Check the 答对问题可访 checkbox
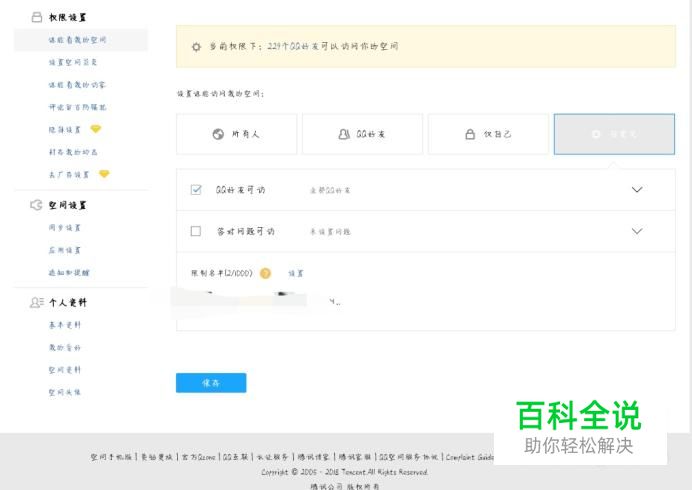 tap(196, 231)
